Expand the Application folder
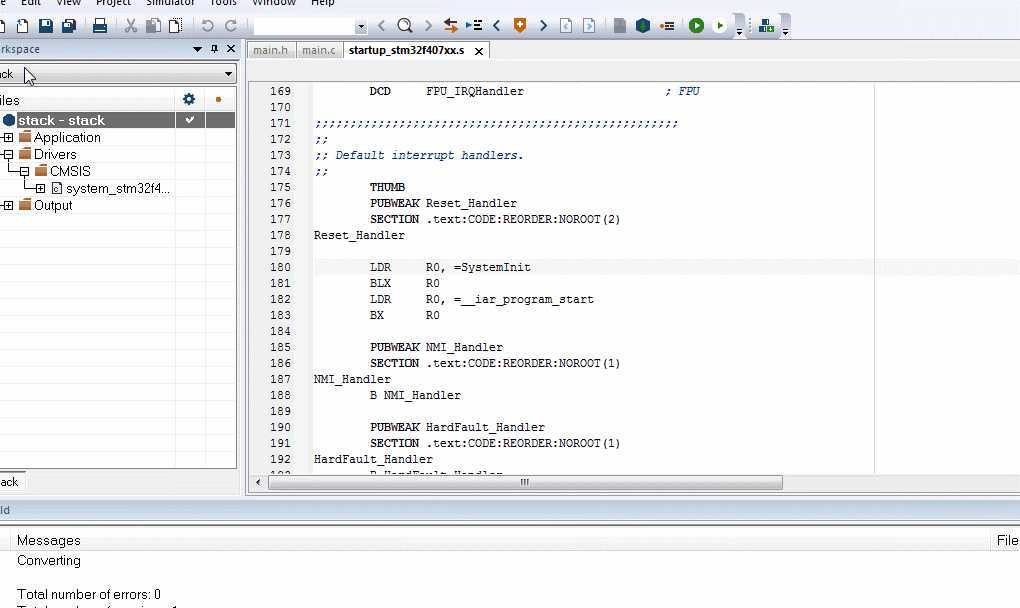 click(x=8, y=137)
